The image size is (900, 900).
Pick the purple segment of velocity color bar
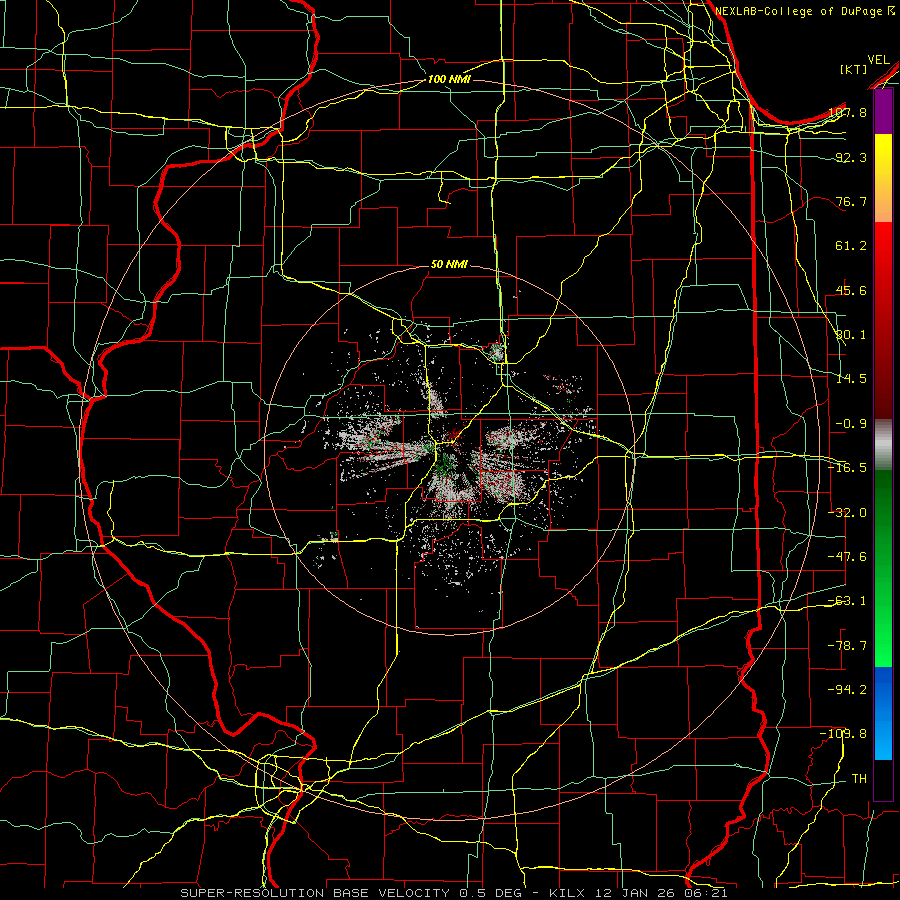(883, 112)
